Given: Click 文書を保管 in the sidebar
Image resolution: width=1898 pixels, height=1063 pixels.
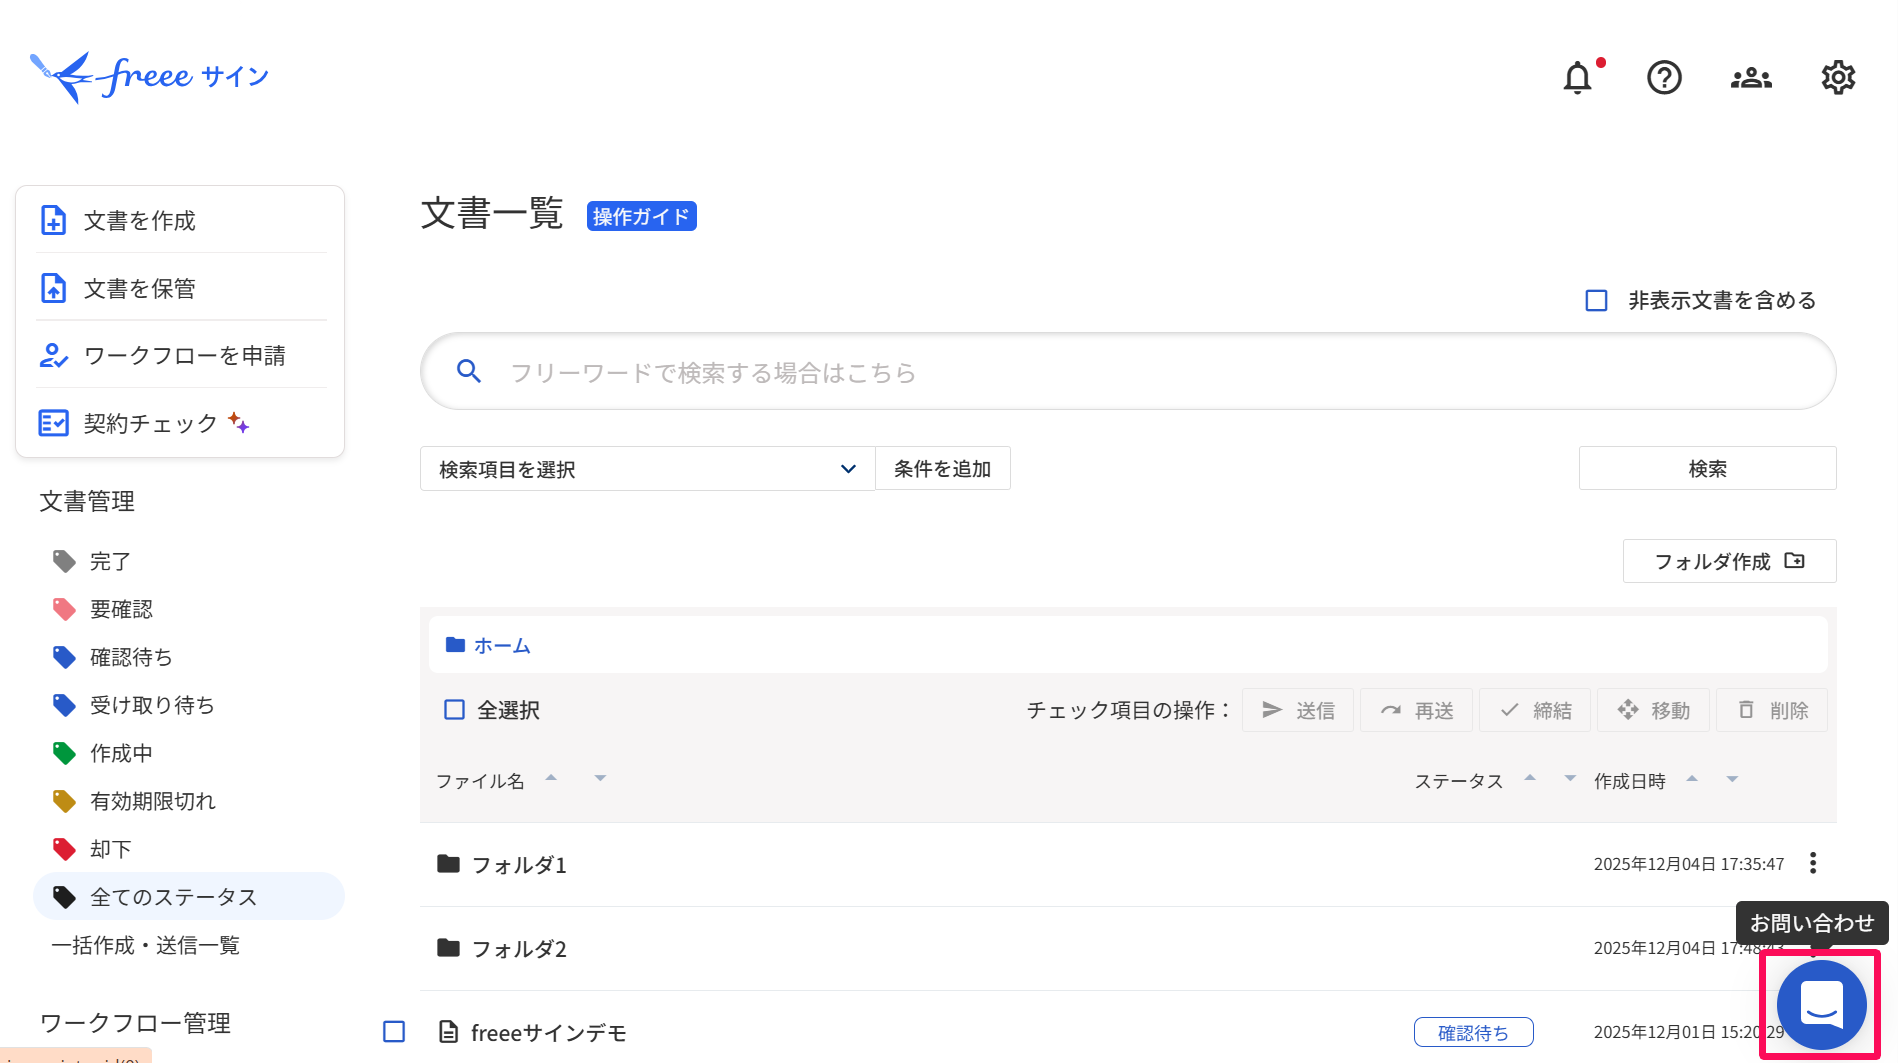Looking at the screenshot, I should [181, 288].
